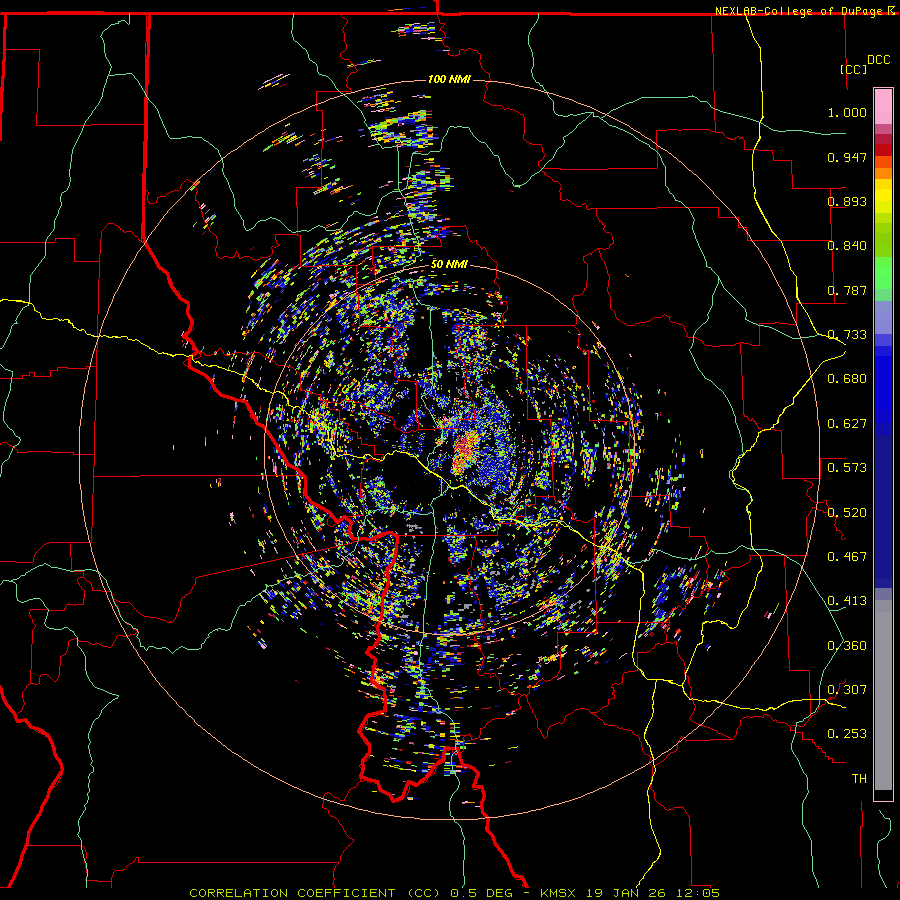900x900 pixels.
Task: Click the TH threshold label
Action: pos(859,779)
